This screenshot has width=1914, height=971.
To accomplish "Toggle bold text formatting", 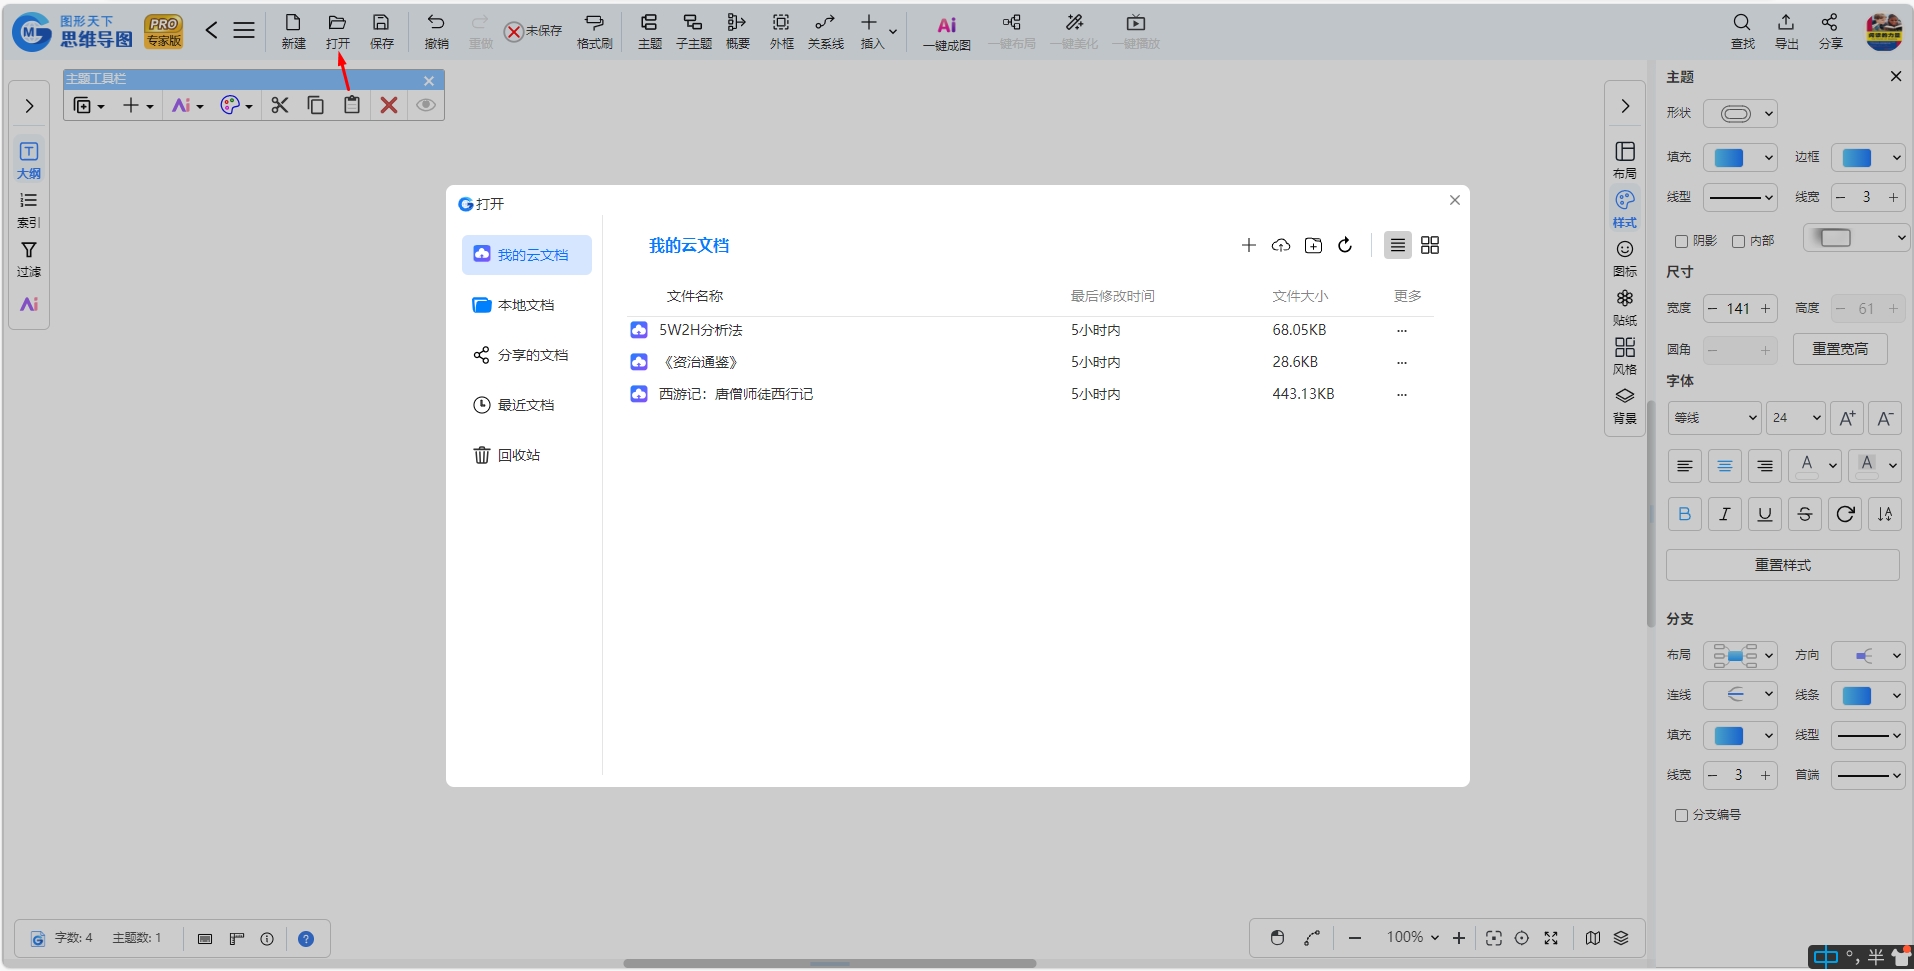I will pyautogui.click(x=1684, y=514).
